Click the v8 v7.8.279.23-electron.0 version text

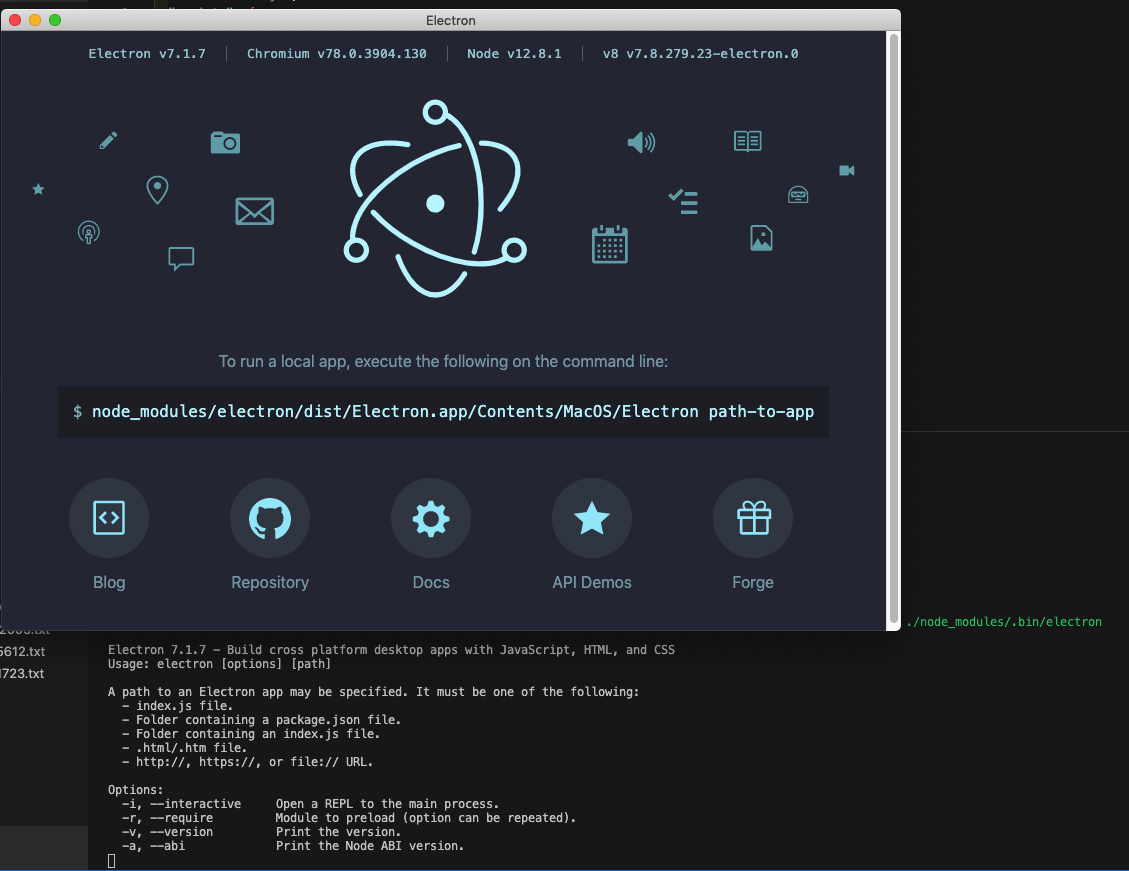(700, 53)
